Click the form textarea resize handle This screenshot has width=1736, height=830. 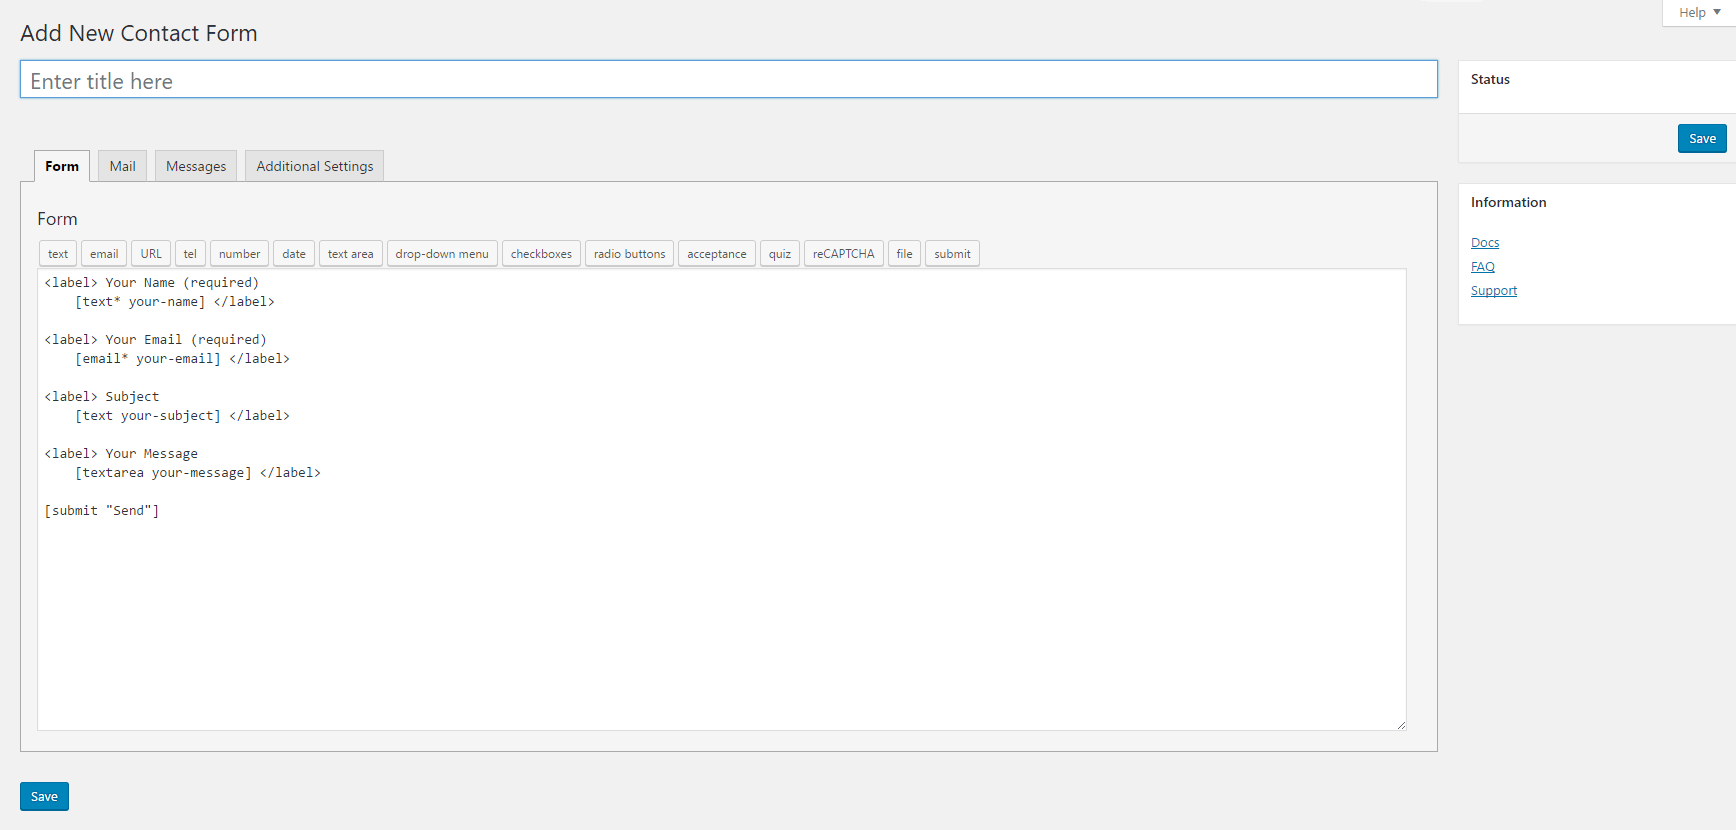click(1401, 725)
